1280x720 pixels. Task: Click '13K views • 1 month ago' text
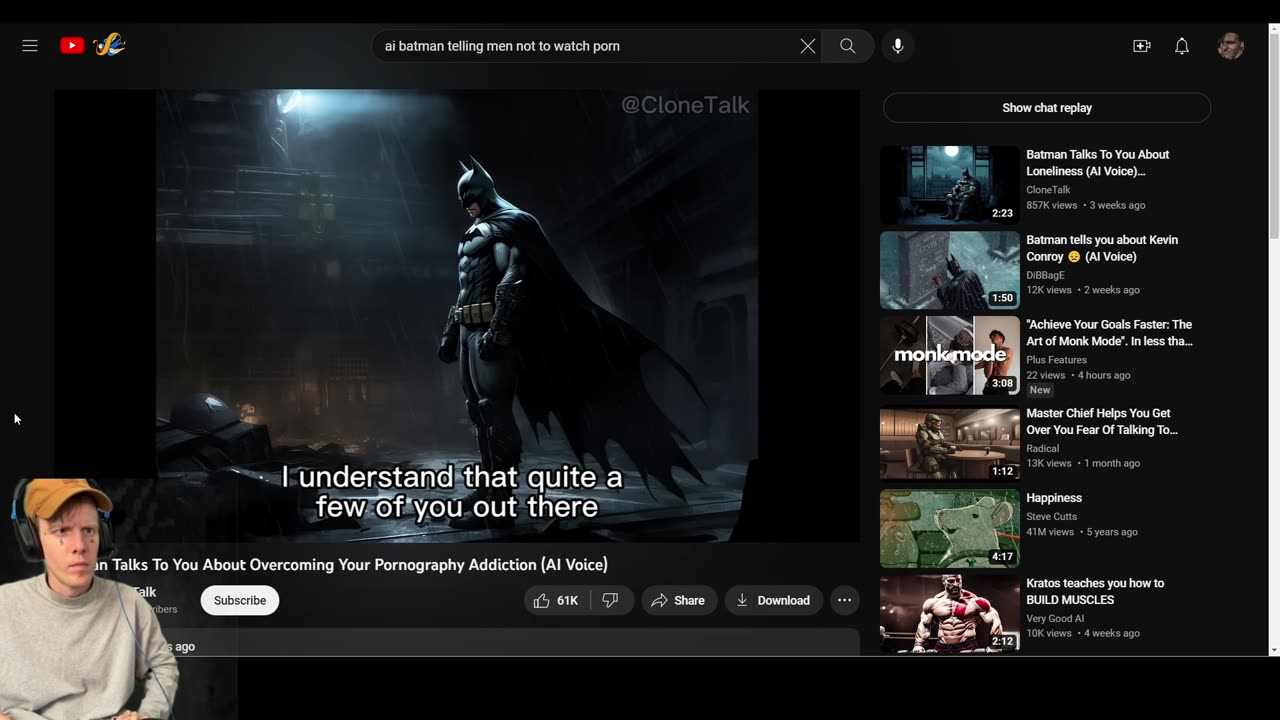coord(1083,463)
